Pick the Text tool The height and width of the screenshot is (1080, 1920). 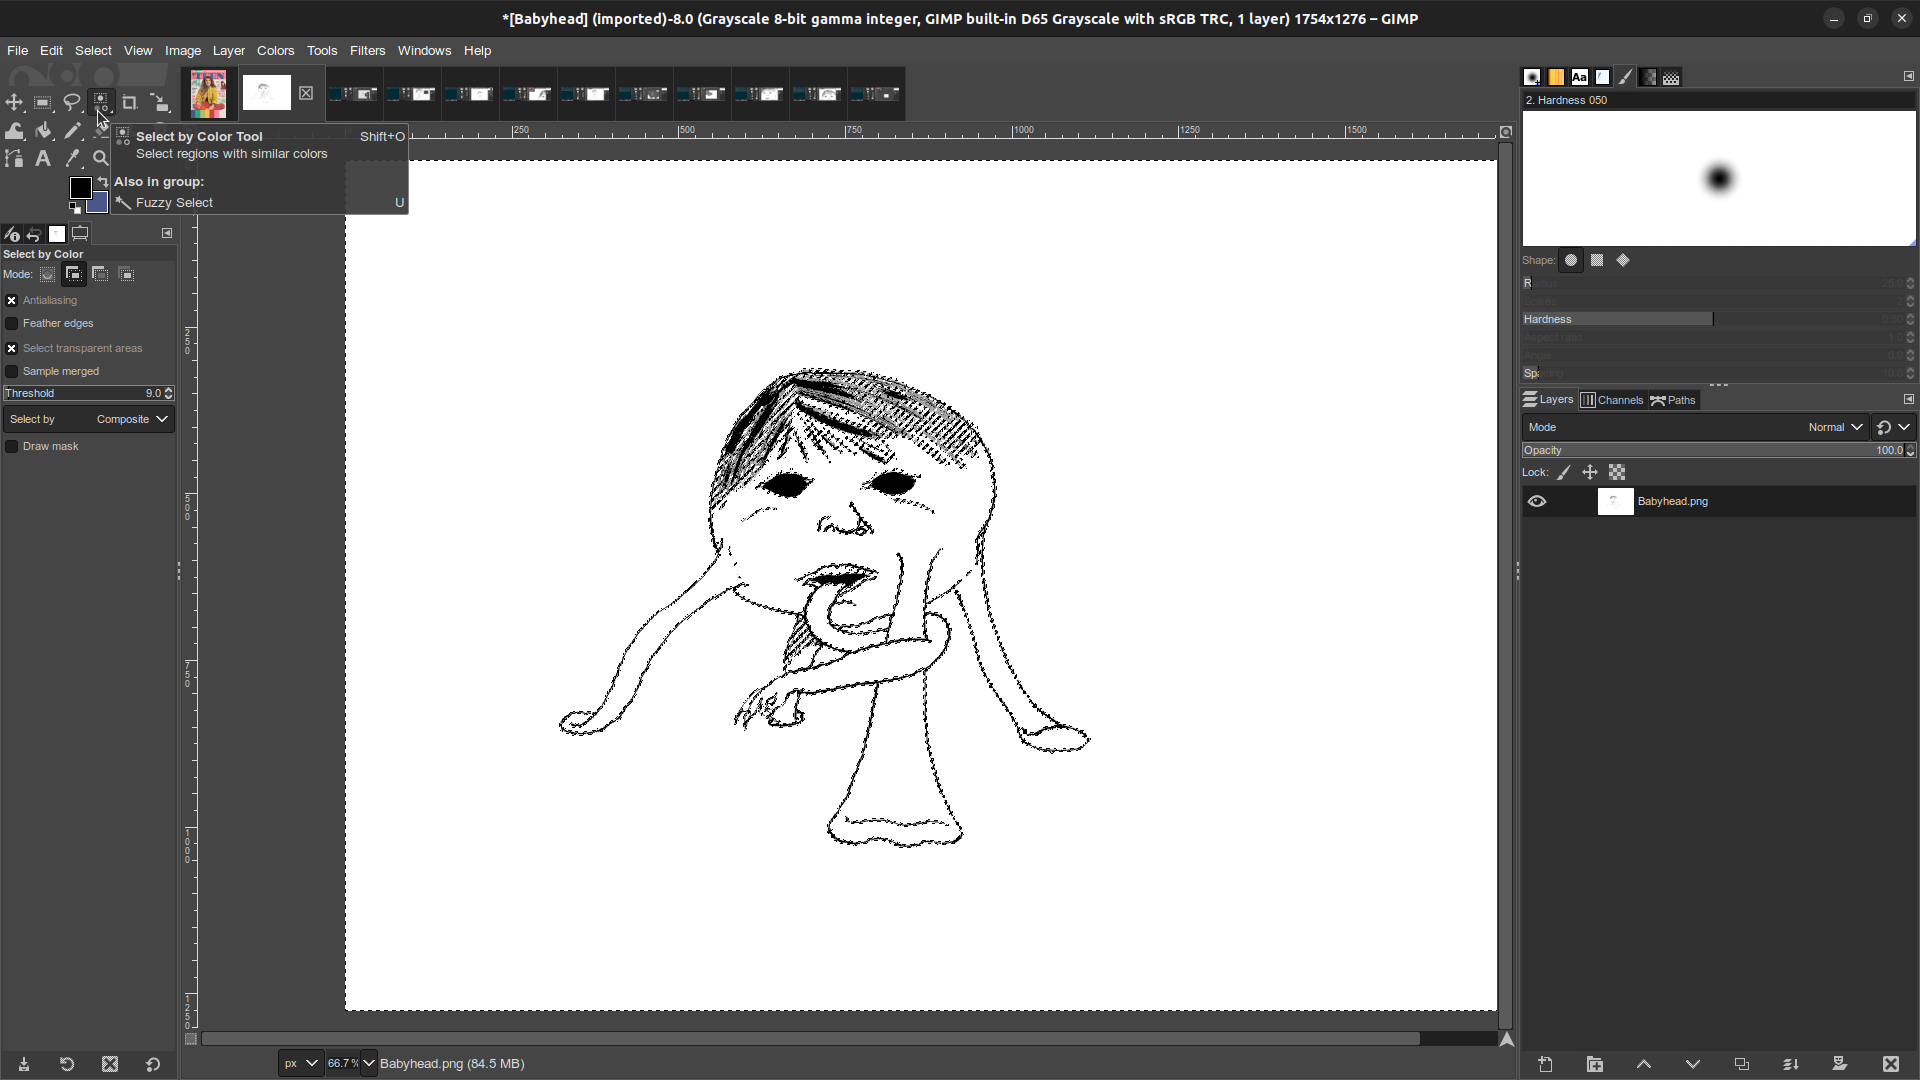point(43,158)
